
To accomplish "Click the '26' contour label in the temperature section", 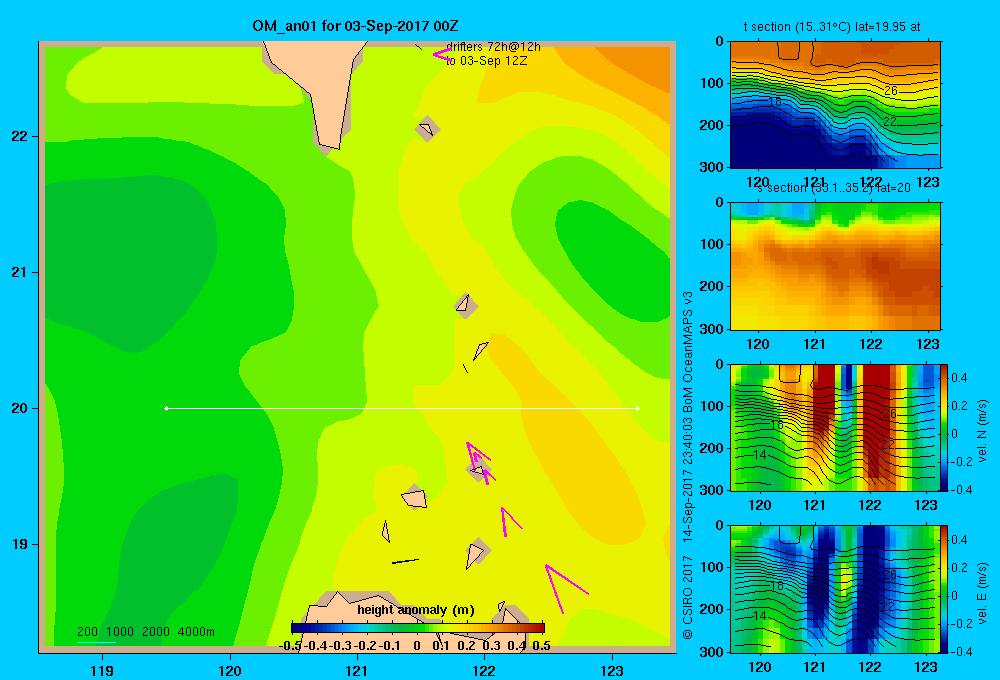I will point(890,91).
